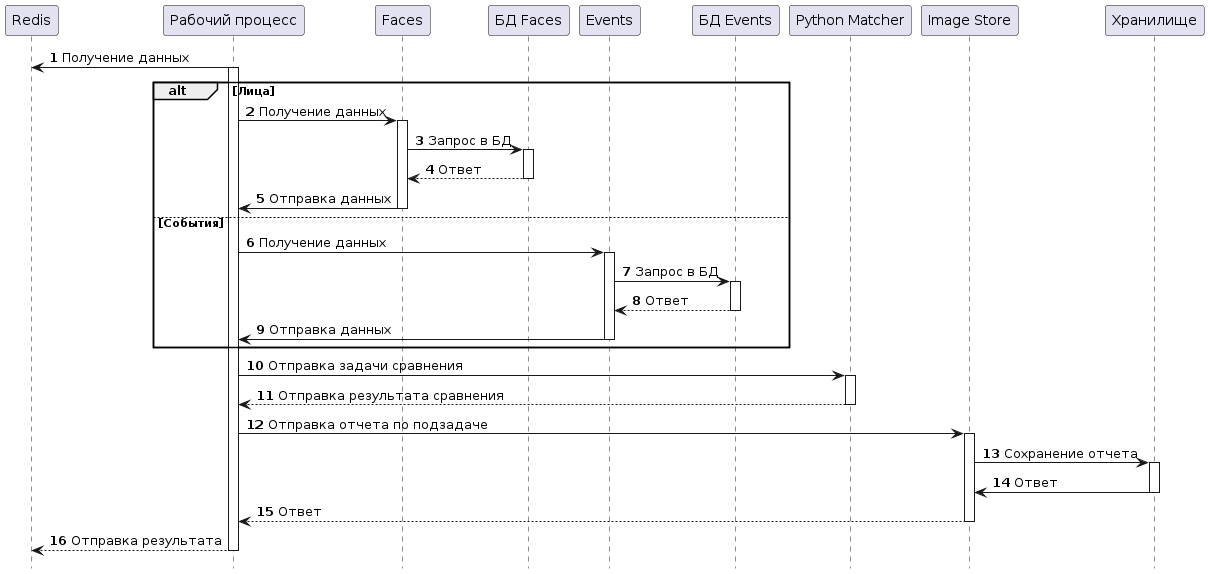
Task: Select message 11 Отправка результата сравнения
Action: (380, 396)
